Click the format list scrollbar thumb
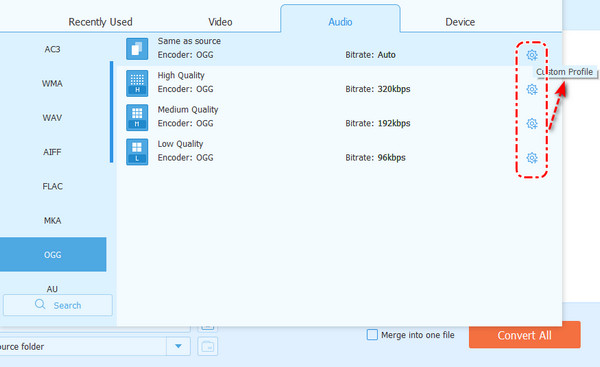This screenshot has height=367, width=600. (x=111, y=112)
